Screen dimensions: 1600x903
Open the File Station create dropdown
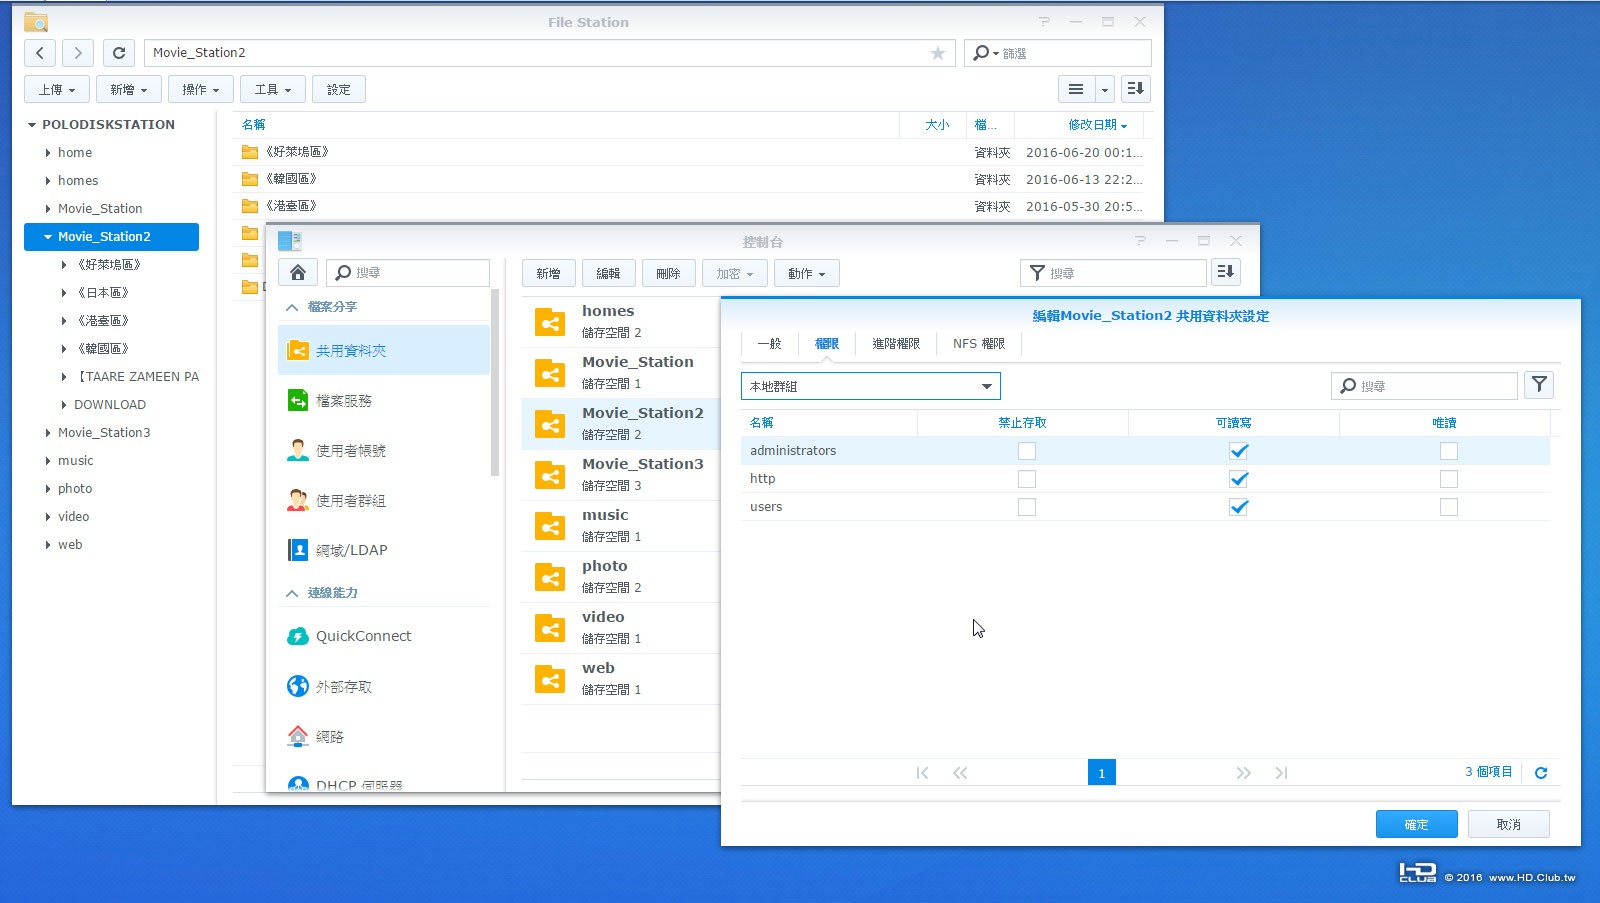[x=129, y=89]
